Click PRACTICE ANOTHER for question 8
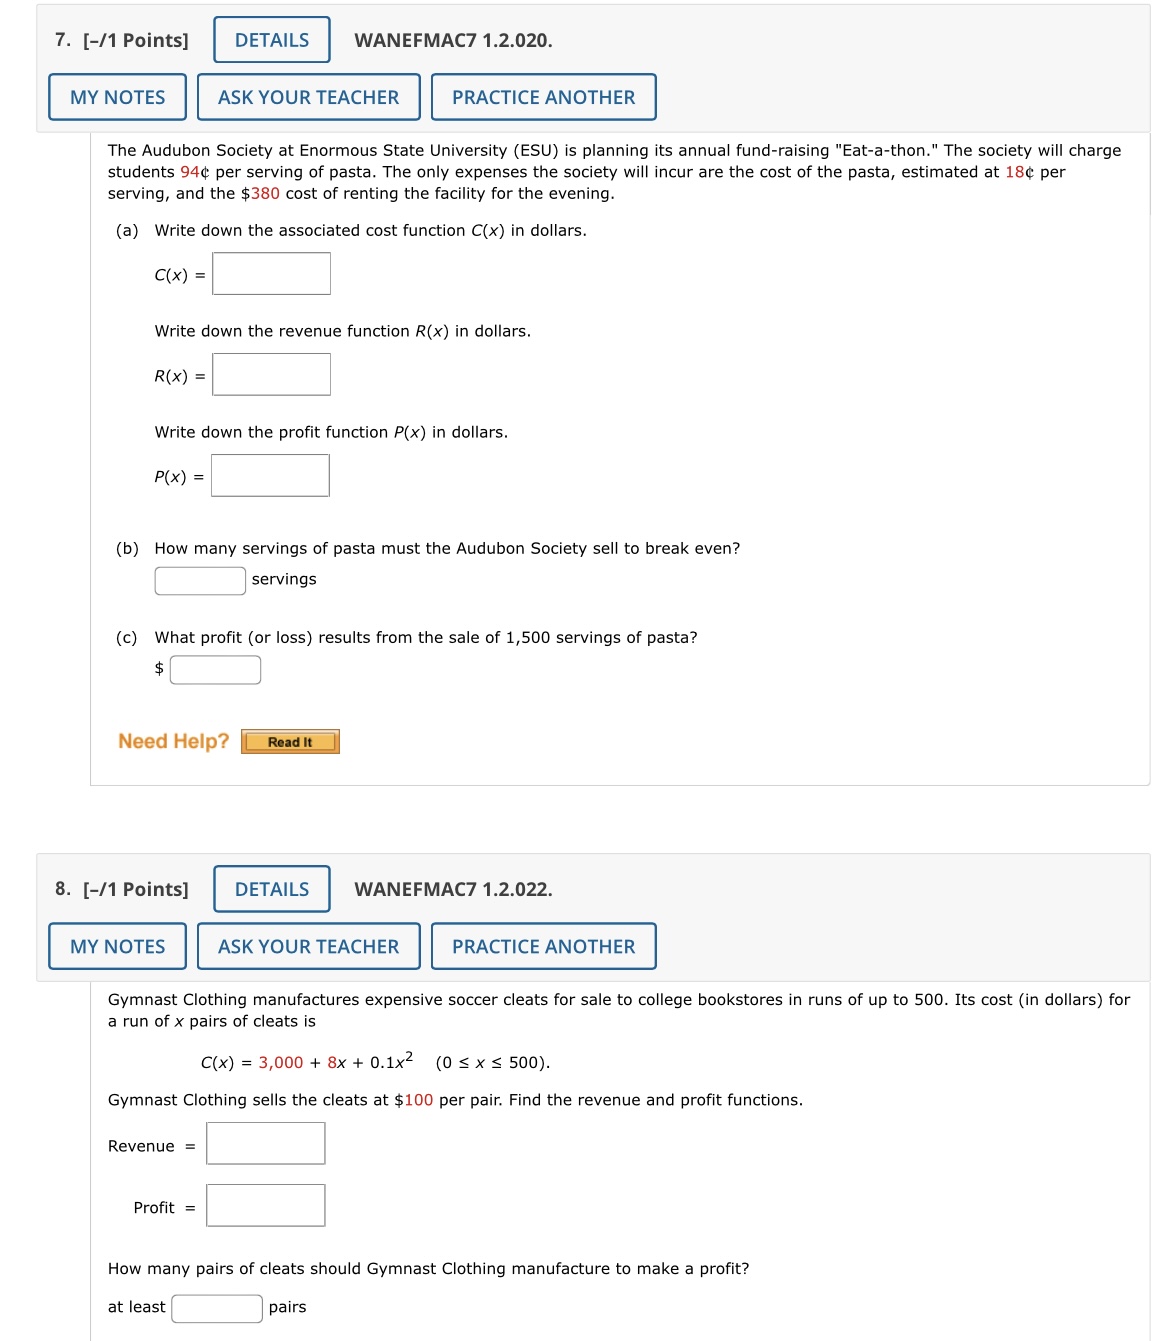Image resolution: width=1170 pixels, height=1341 pixels. click(543, 946)
